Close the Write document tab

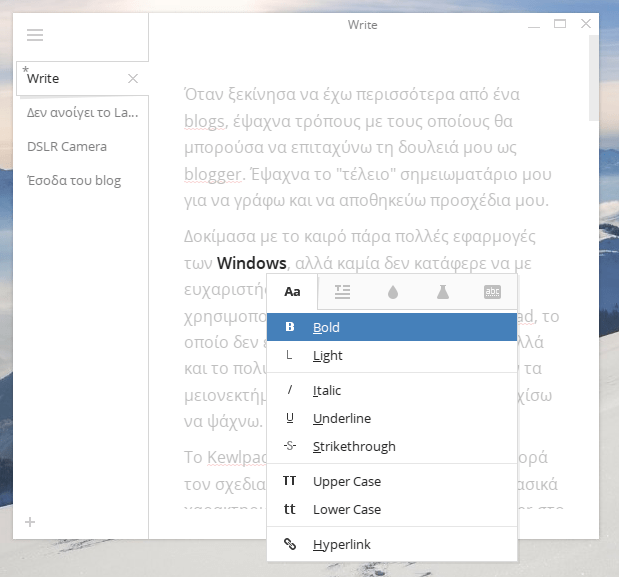133,79
